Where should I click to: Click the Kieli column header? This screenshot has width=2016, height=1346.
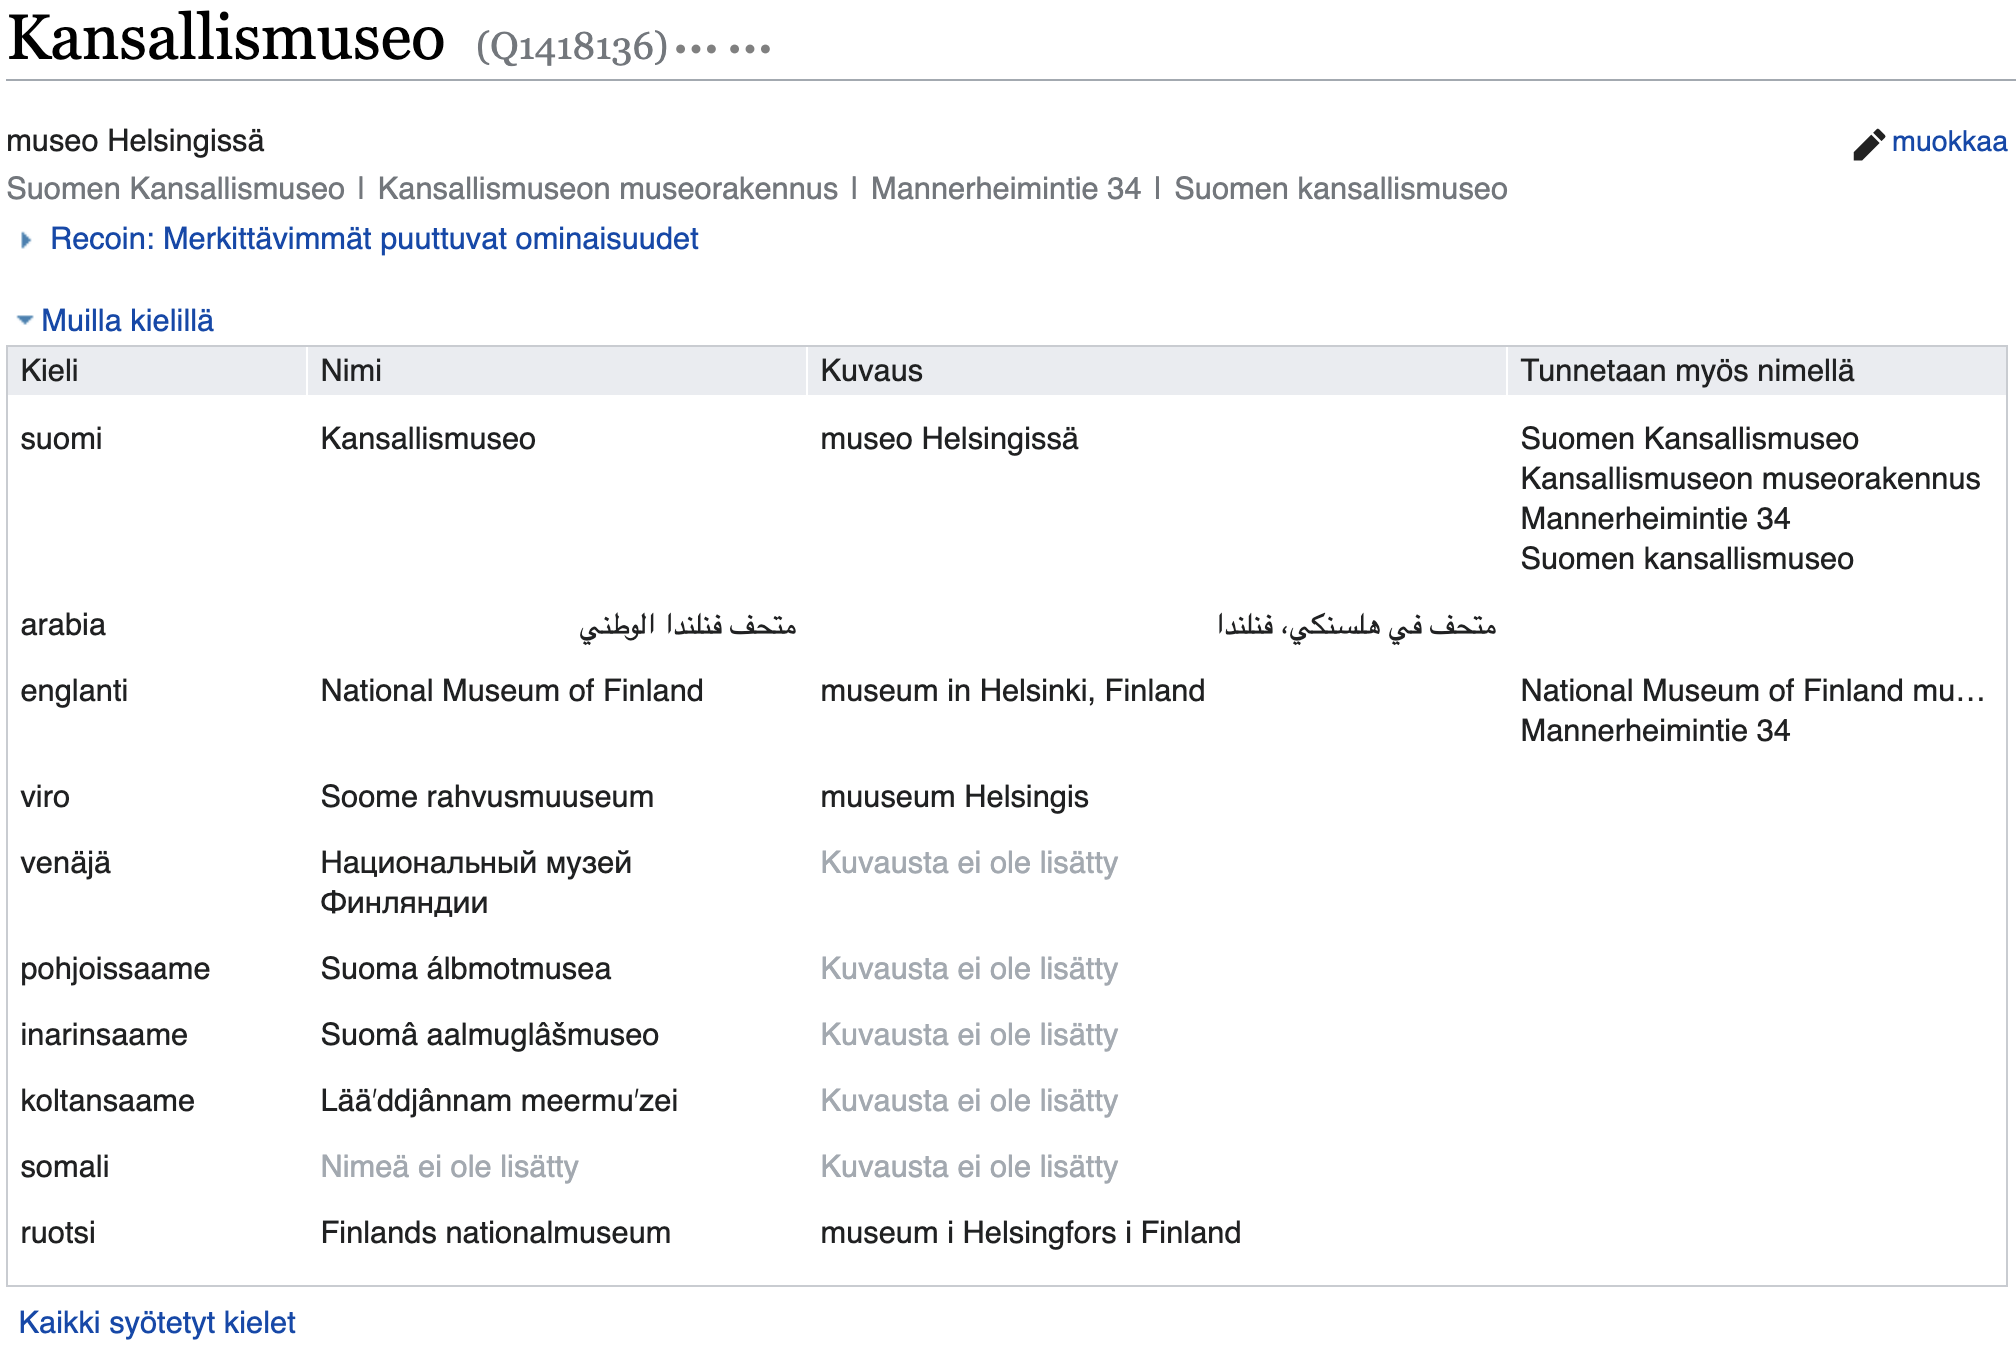pos(157,371)
